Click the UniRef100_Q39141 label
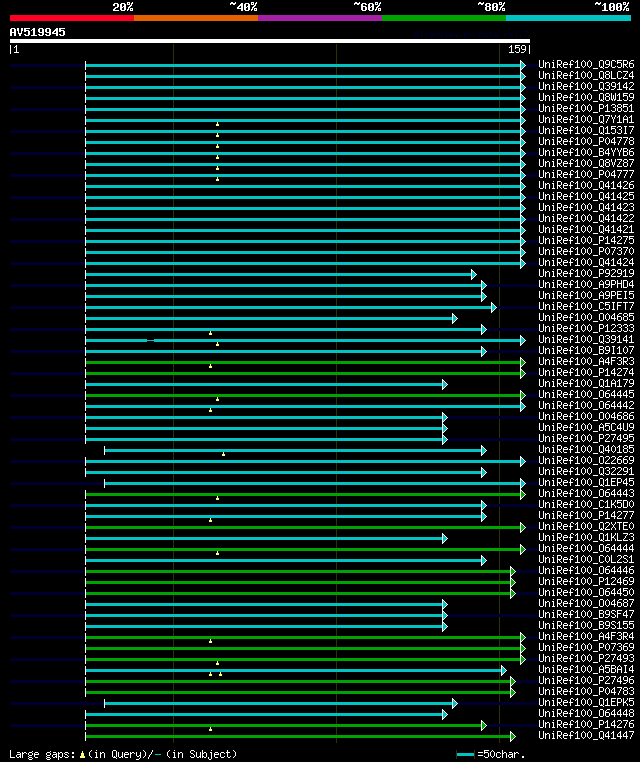This screenshot has height=762, width=640. click(x=586, y=339)
